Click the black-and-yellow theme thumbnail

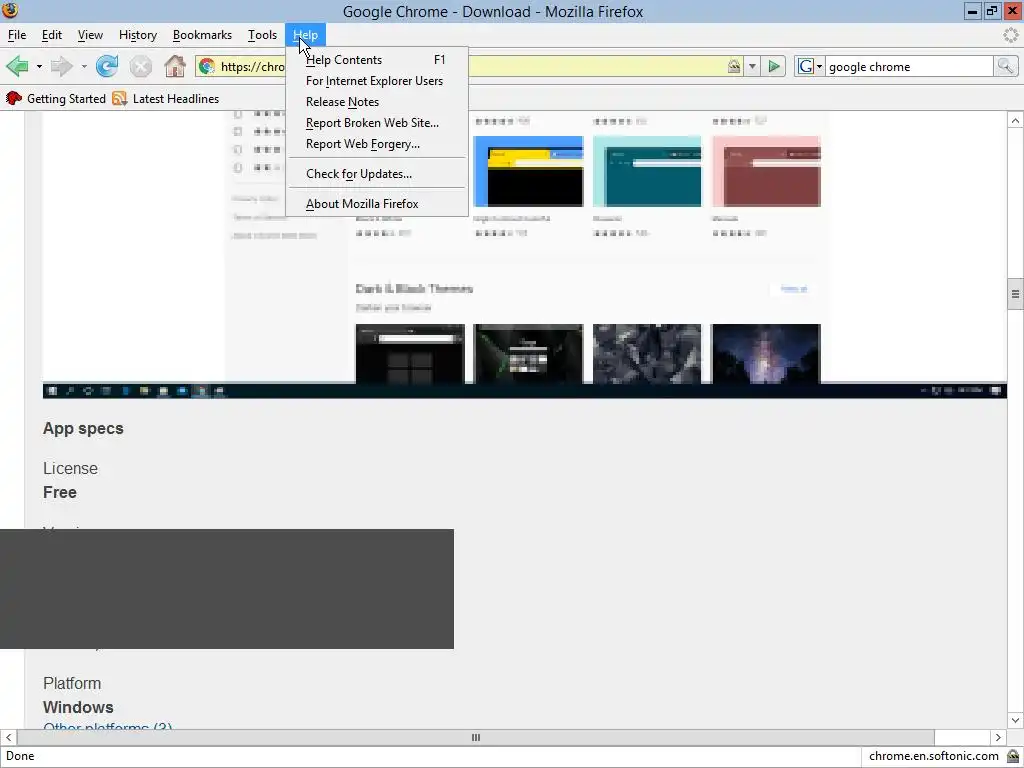click(x=528, y=171)
